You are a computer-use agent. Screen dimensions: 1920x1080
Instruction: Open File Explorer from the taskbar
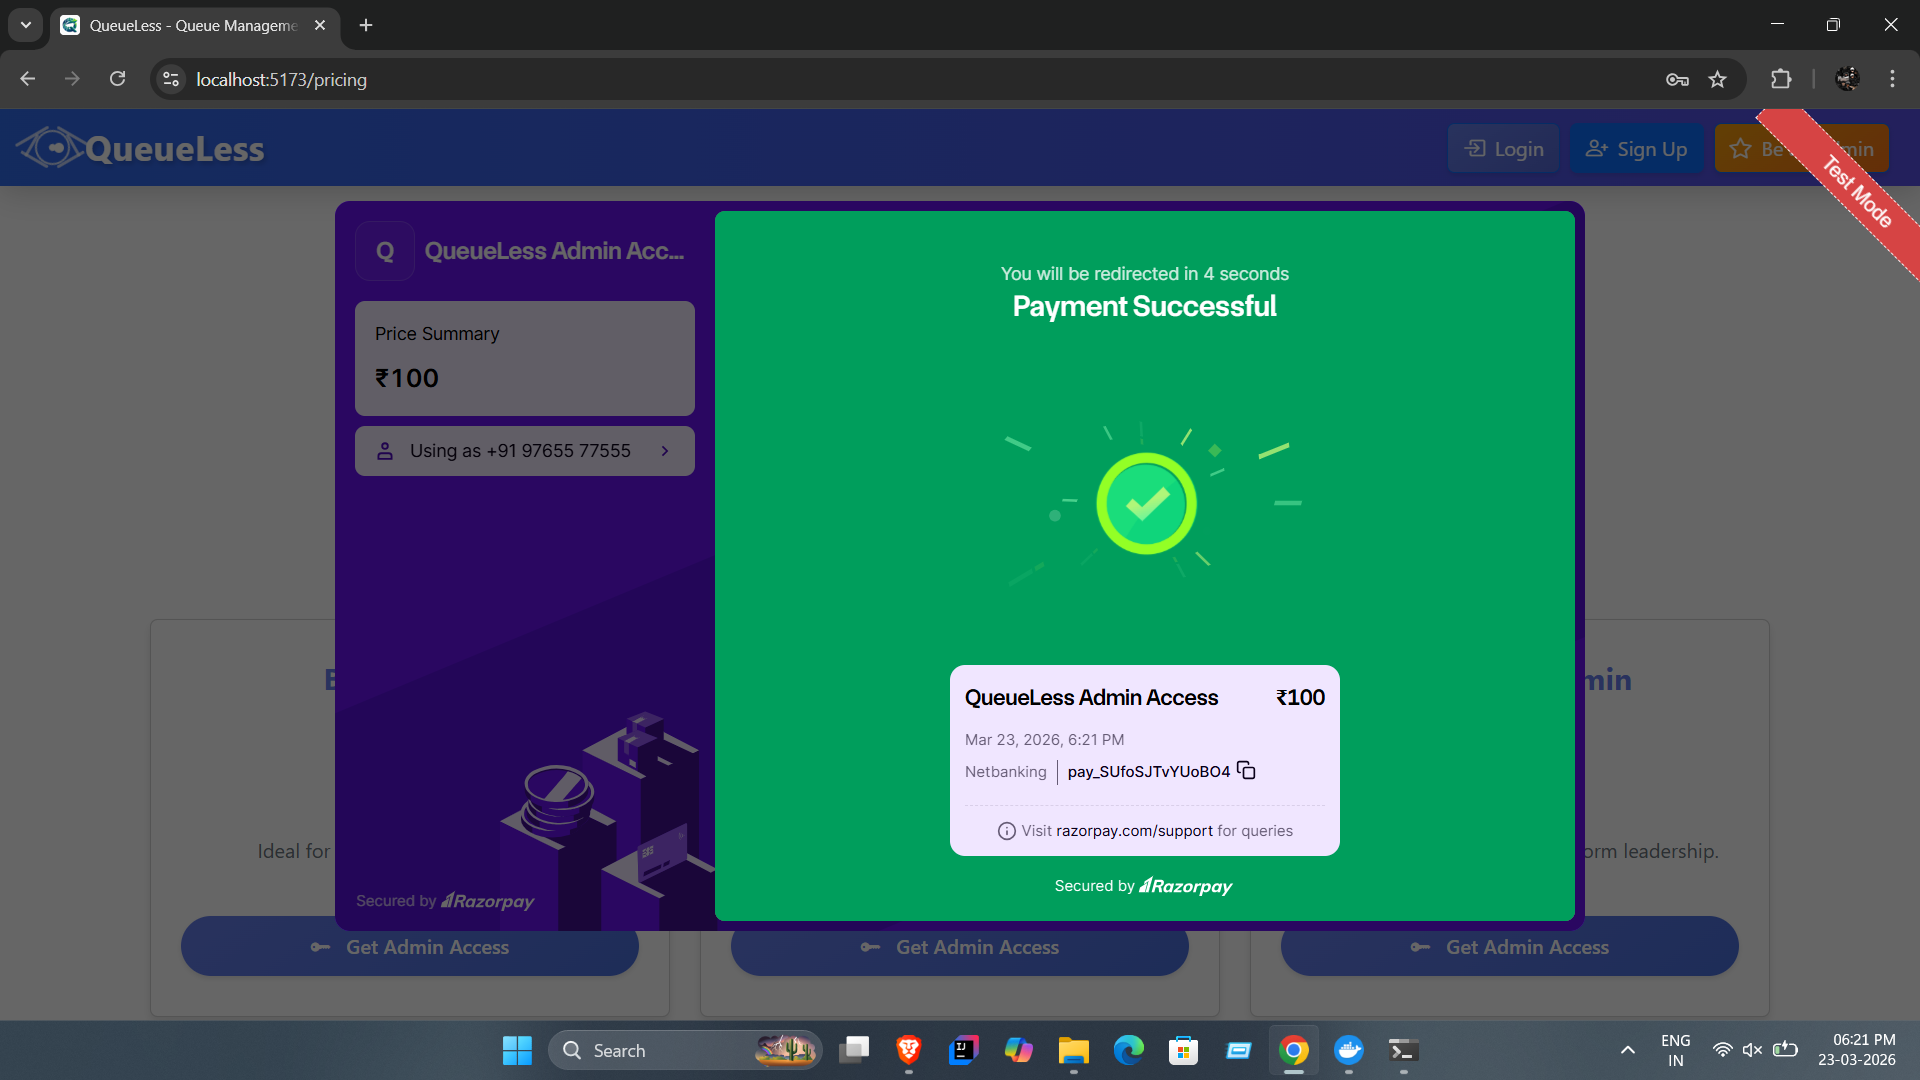click(x=1073, y=1050)
